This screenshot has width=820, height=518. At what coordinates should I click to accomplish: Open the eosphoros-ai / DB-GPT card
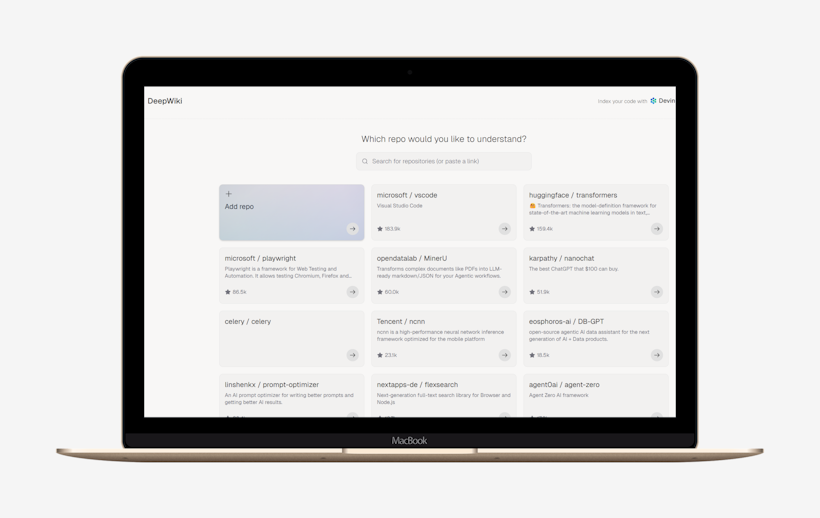(x=596, y=339)
